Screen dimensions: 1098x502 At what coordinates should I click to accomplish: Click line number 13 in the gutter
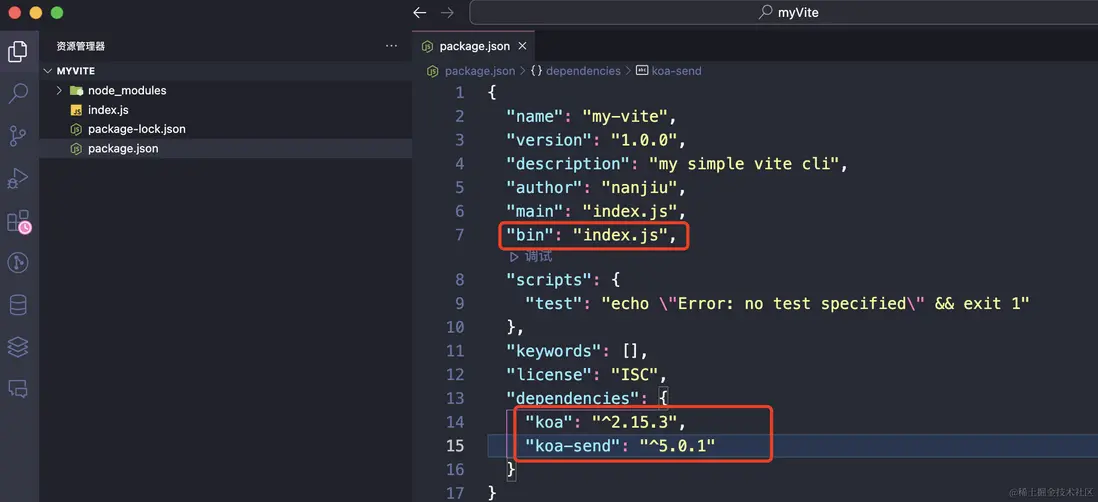454,398
